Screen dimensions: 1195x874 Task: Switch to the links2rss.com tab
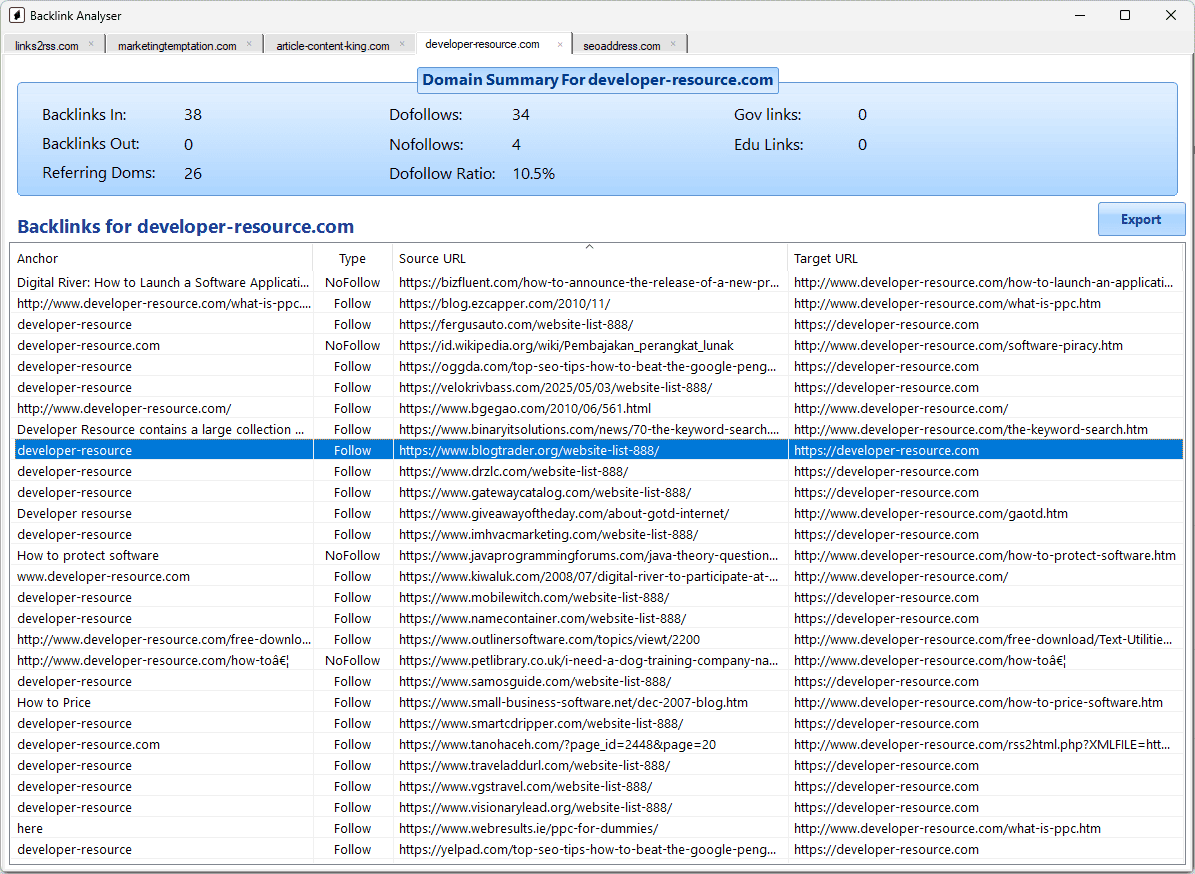coord(45,44)
